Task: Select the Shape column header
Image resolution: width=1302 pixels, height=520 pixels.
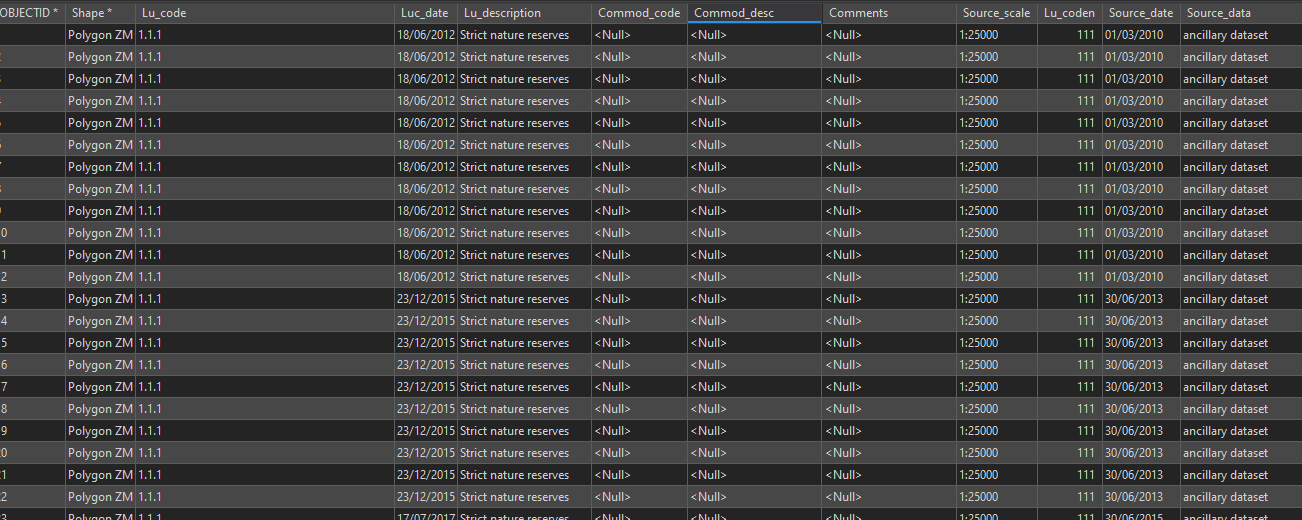Action: click(x=100, y=13)
